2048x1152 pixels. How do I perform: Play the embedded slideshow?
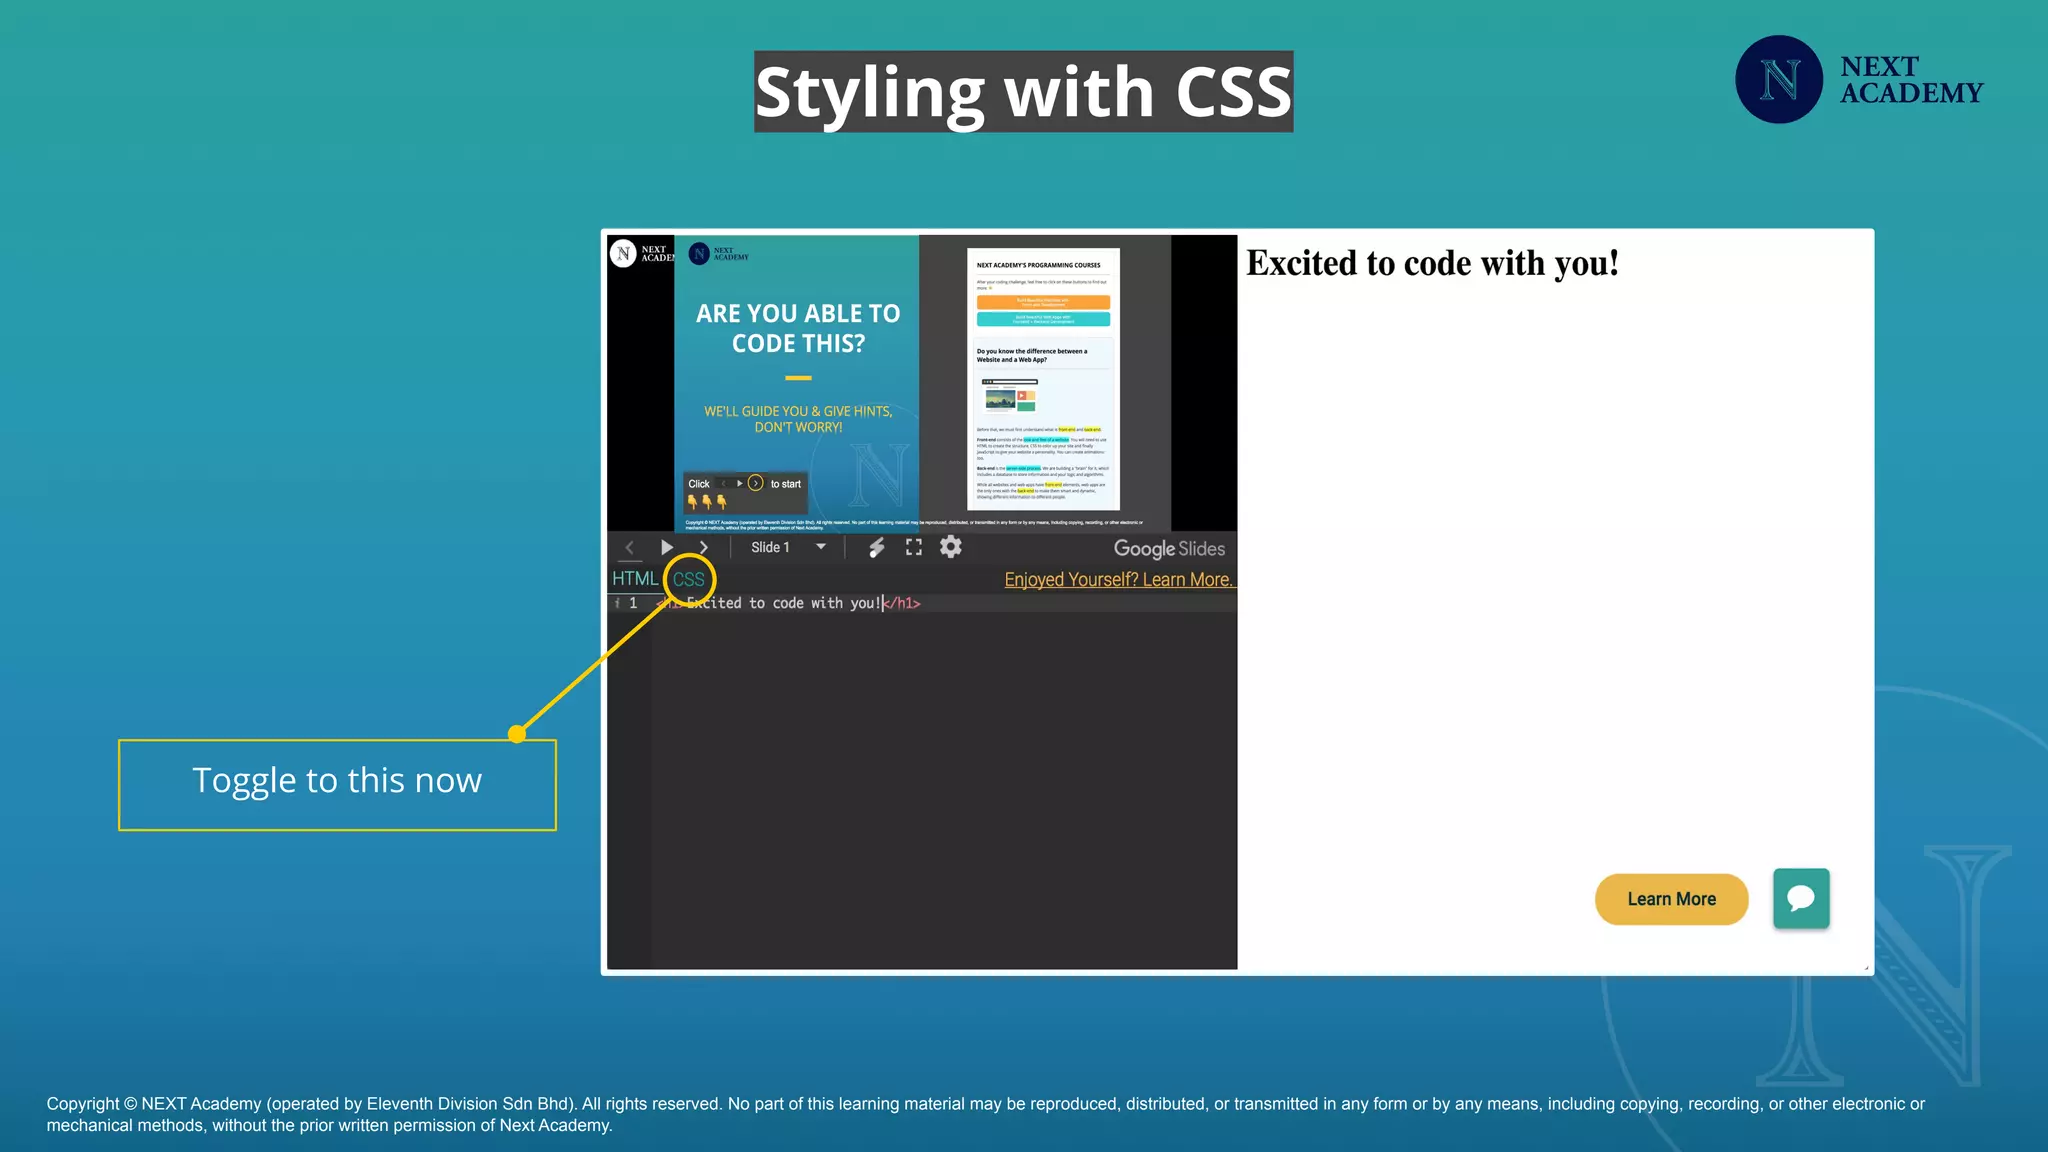pos(666,547)
